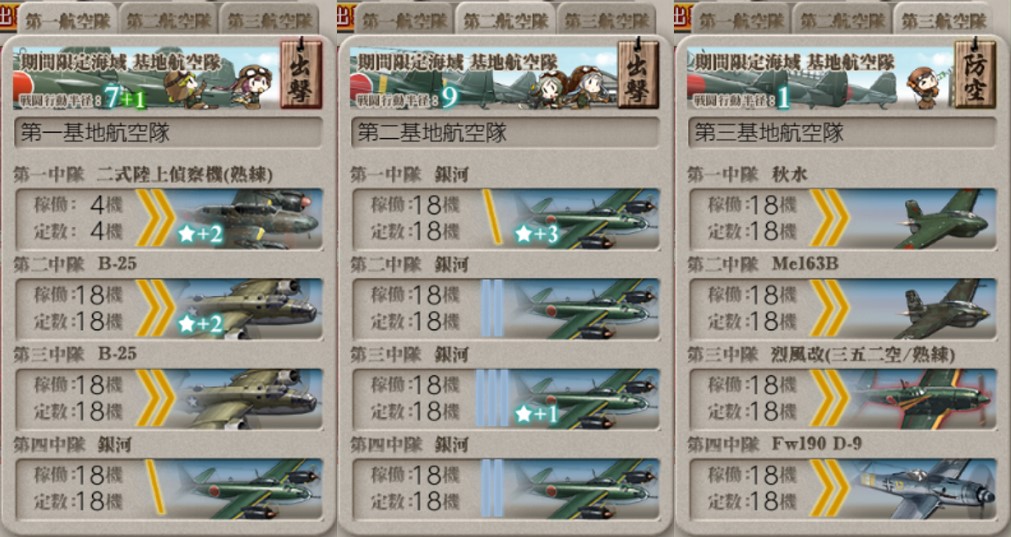Switch to 第二航空隊 tab in left panel

168,20
